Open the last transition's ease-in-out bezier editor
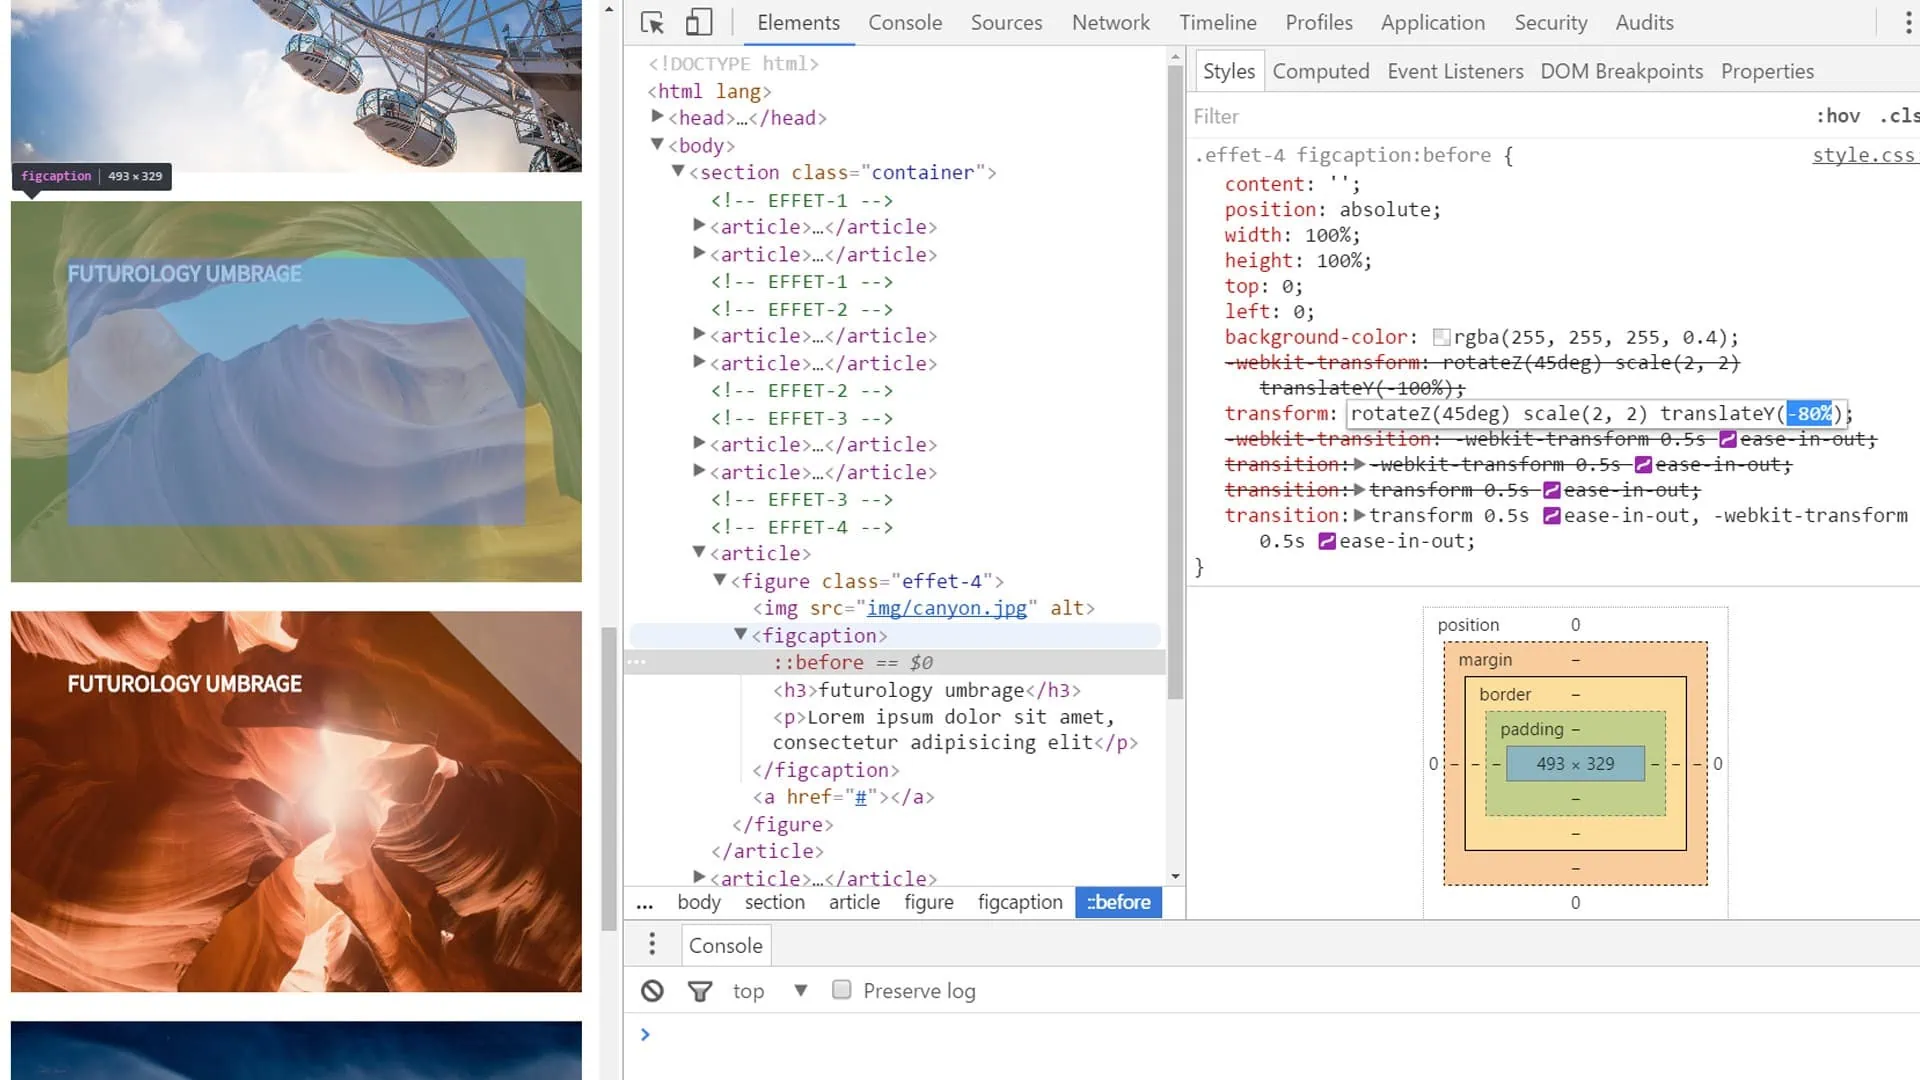The height and width of the screenshot is (1080, 1920). pos(1327,541)
